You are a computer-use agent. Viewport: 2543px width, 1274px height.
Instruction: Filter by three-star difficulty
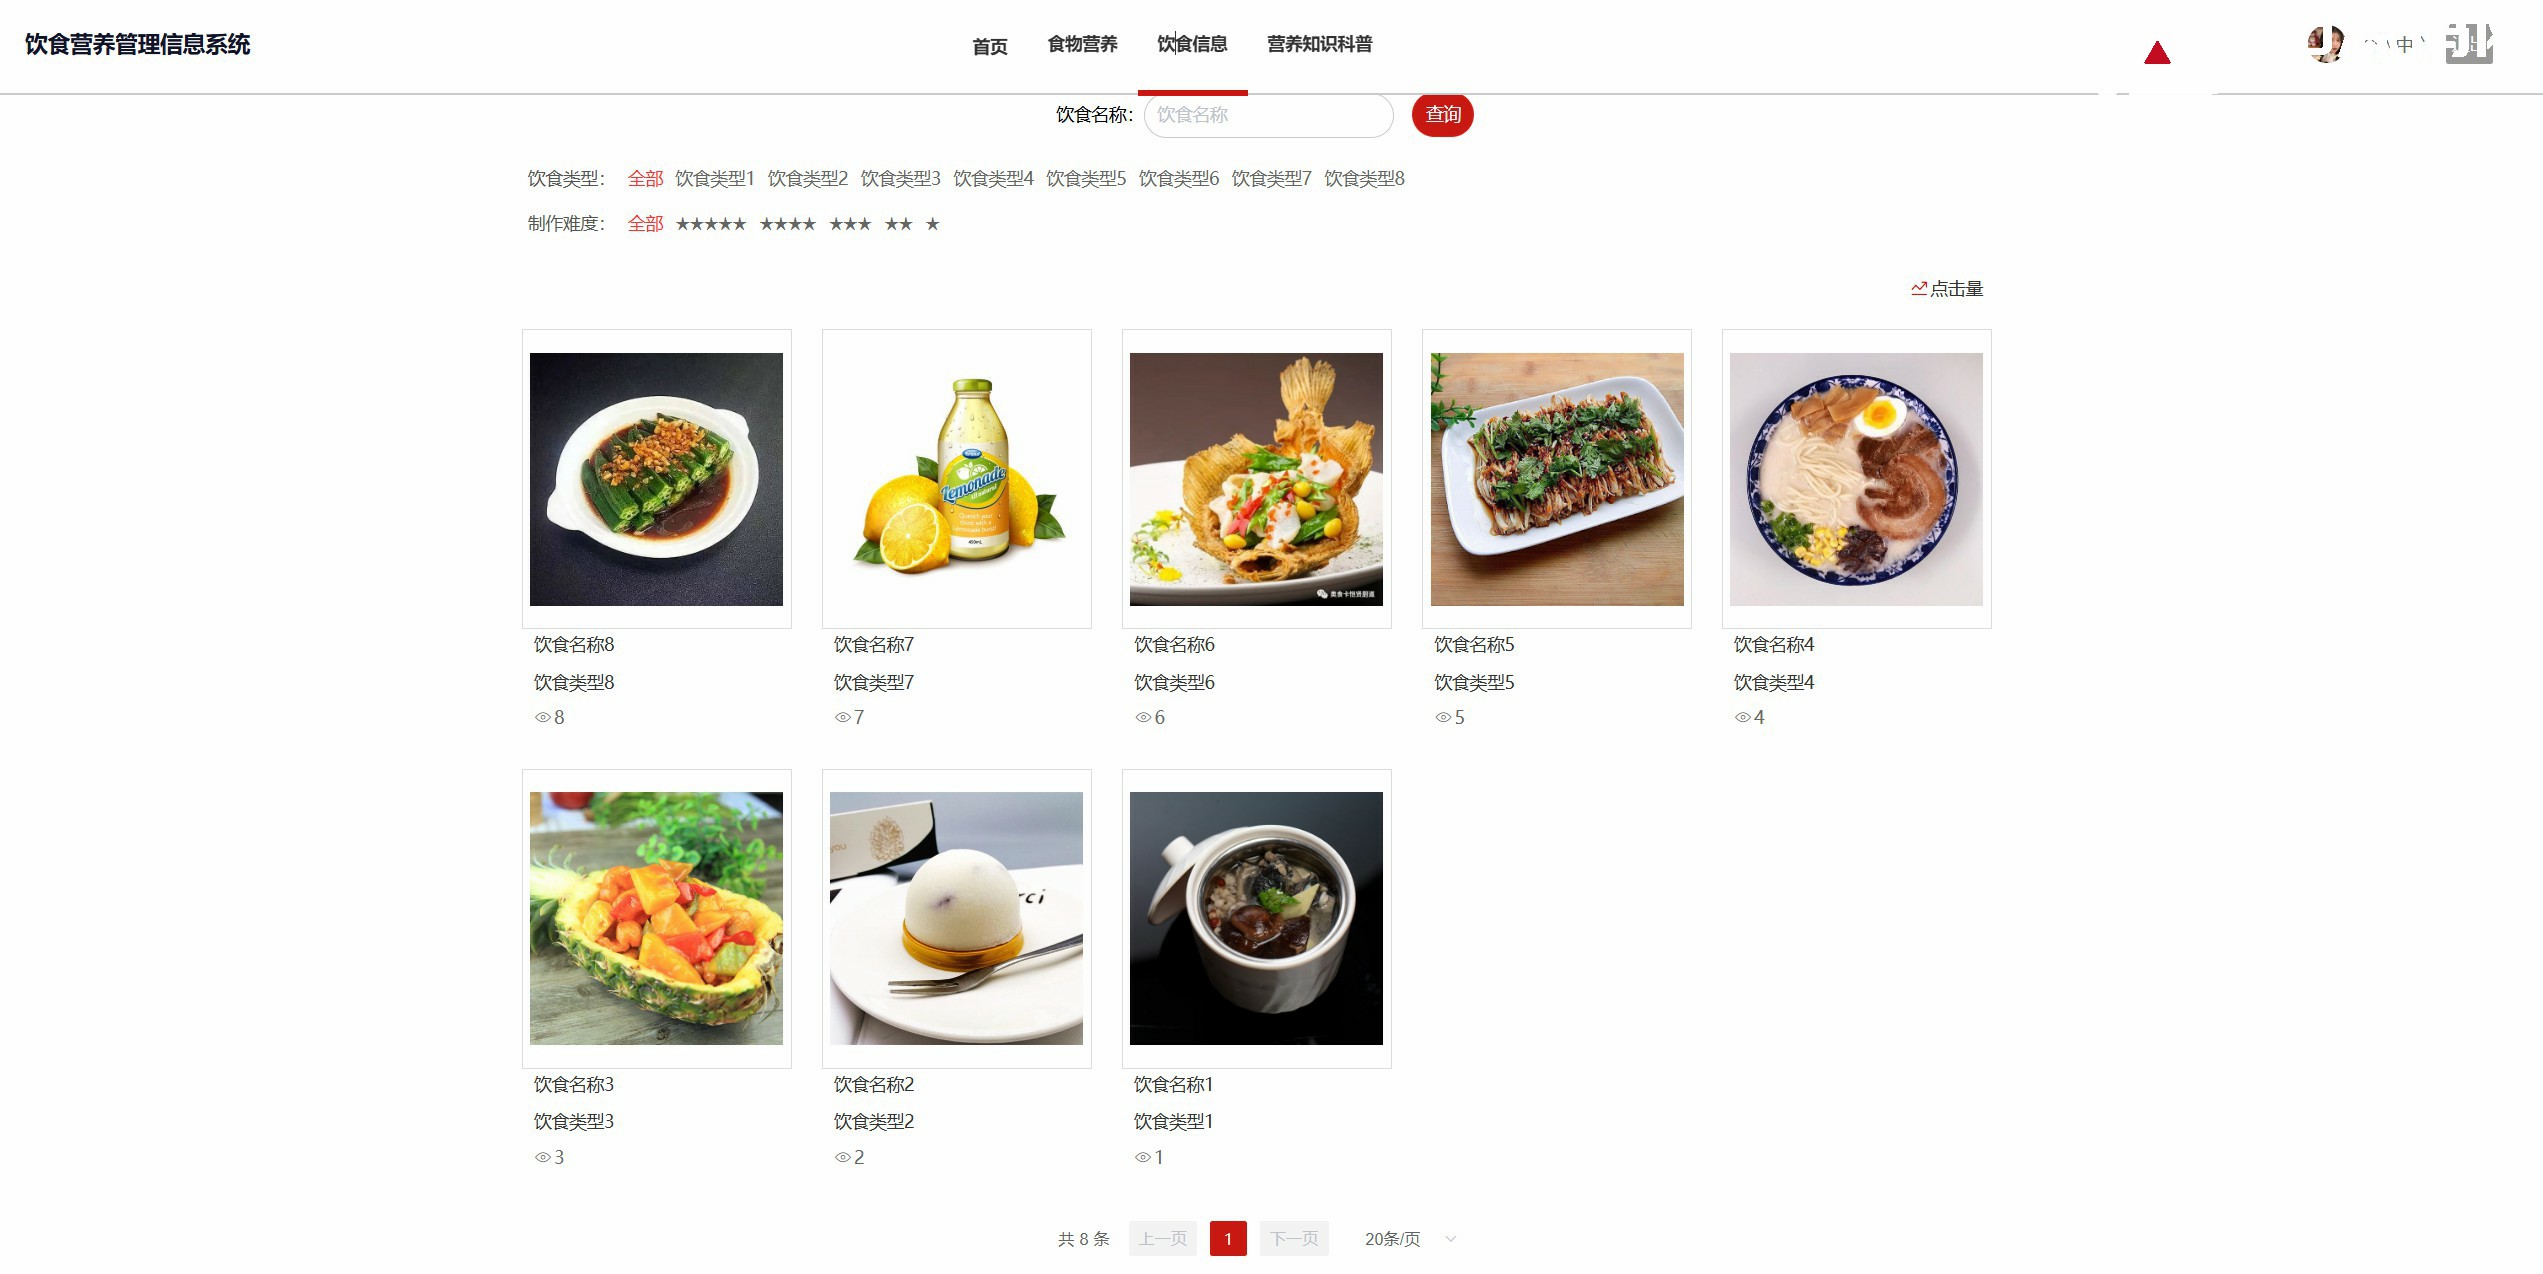(x=850, y=224)
